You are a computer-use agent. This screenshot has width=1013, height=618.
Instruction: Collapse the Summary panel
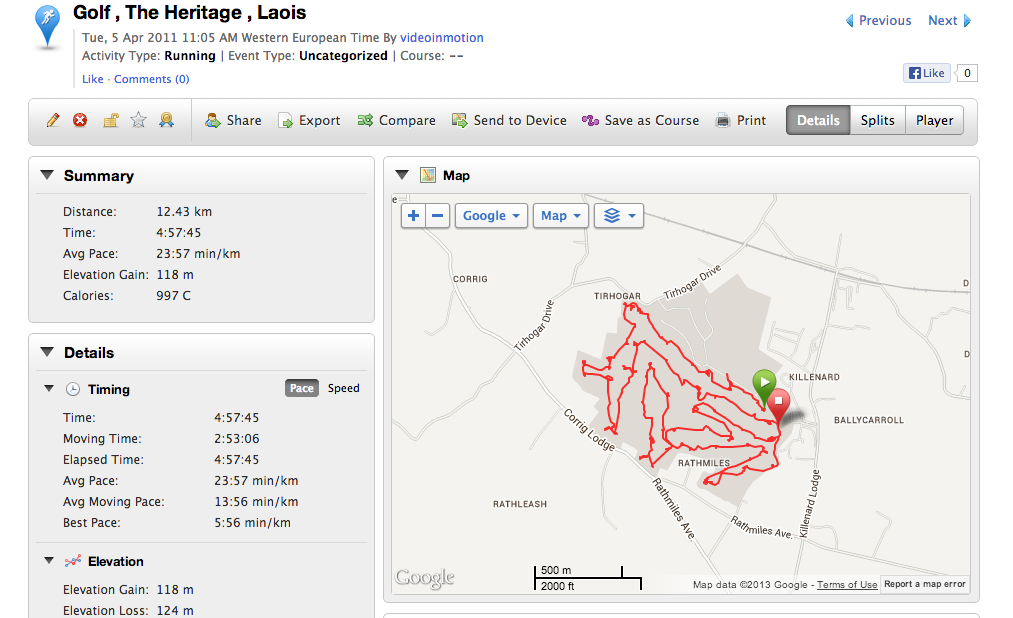47,175
